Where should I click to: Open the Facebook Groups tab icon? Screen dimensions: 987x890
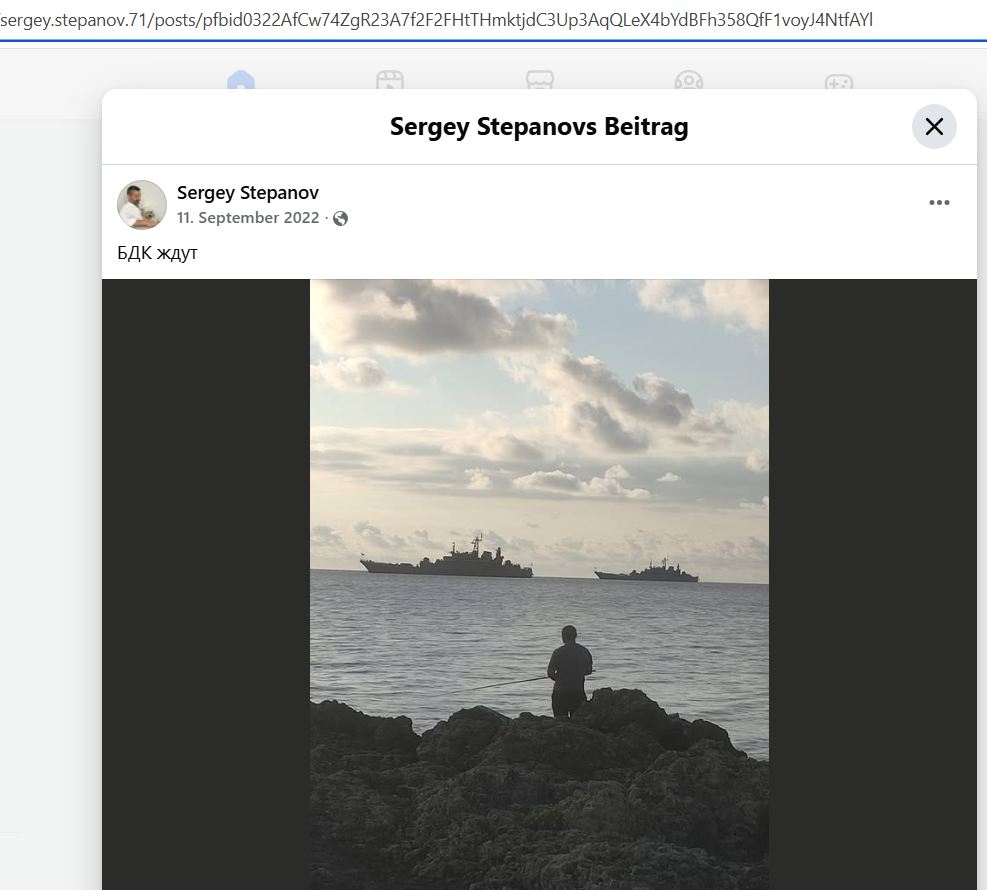coord(689,80)
